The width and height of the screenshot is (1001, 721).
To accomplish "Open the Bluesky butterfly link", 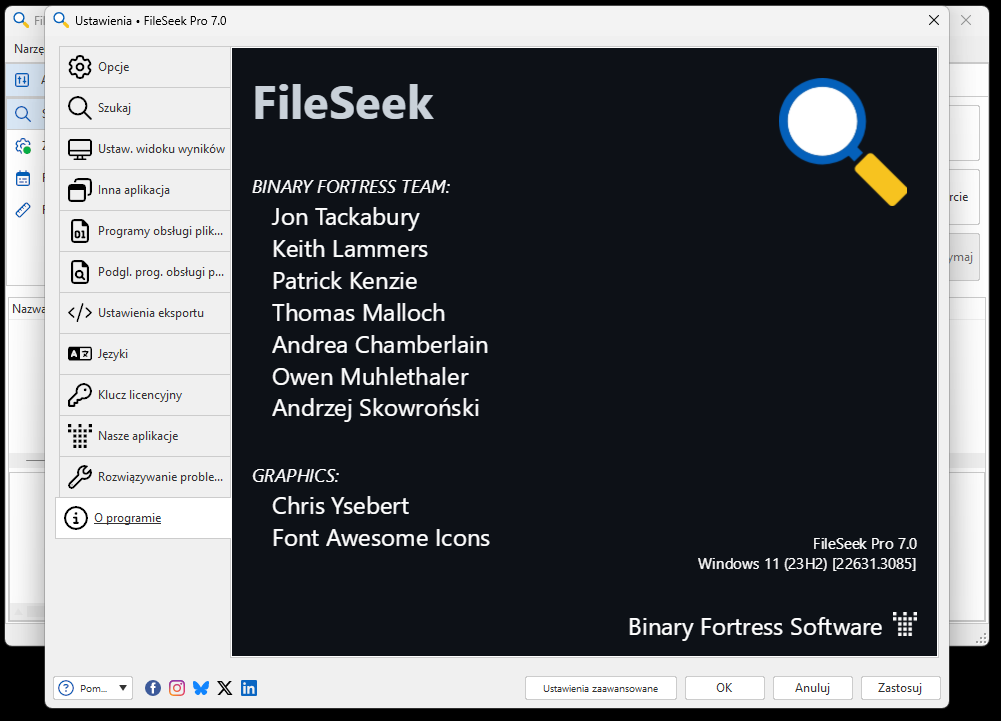I will (200, 688).
